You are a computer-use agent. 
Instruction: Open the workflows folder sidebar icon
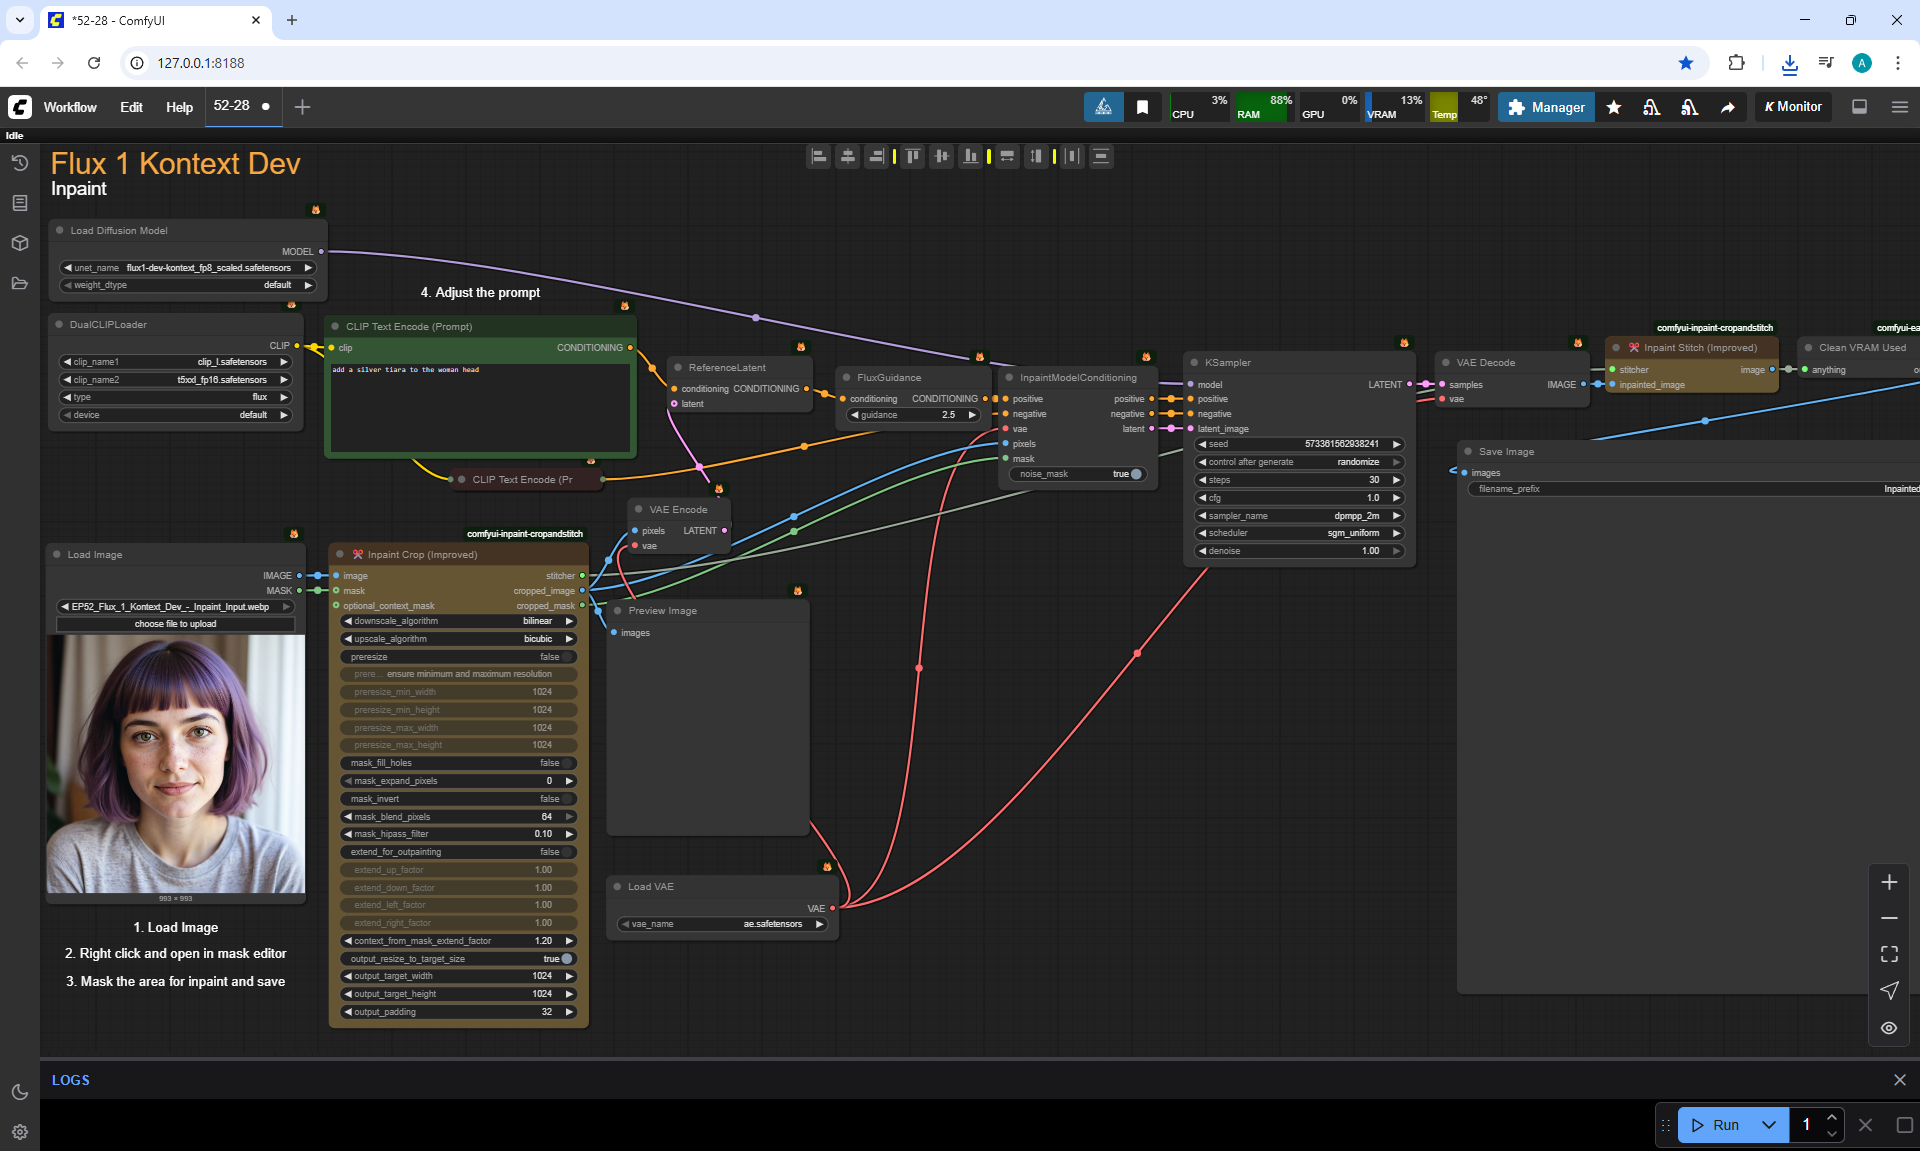click(x=19, y=283)
